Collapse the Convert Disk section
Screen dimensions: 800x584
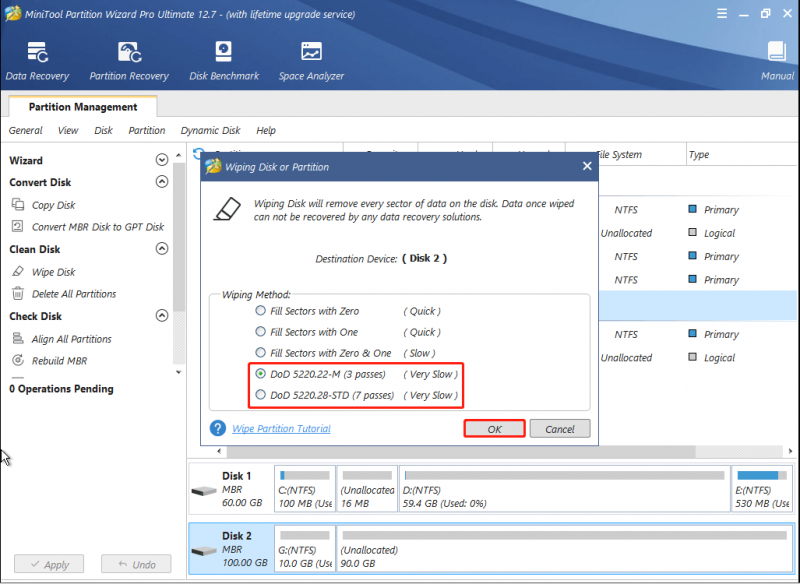pyautogui.click(x=162, y=182)
